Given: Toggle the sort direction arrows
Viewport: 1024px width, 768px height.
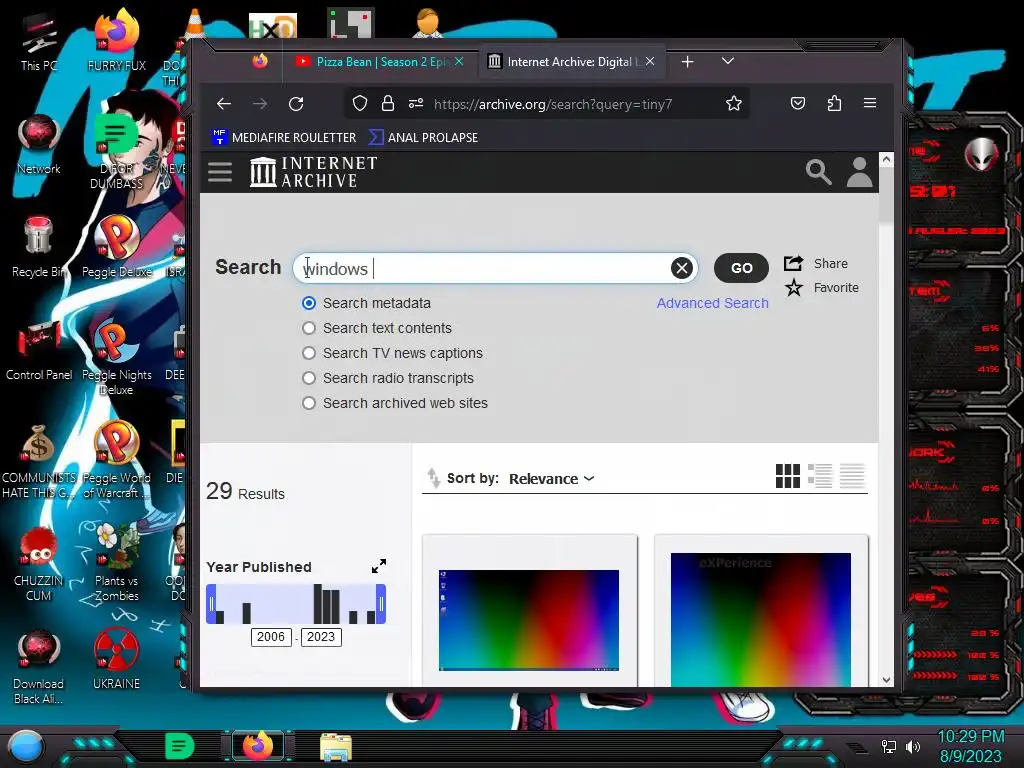Looking at the screenshot, I should [433, 478].
